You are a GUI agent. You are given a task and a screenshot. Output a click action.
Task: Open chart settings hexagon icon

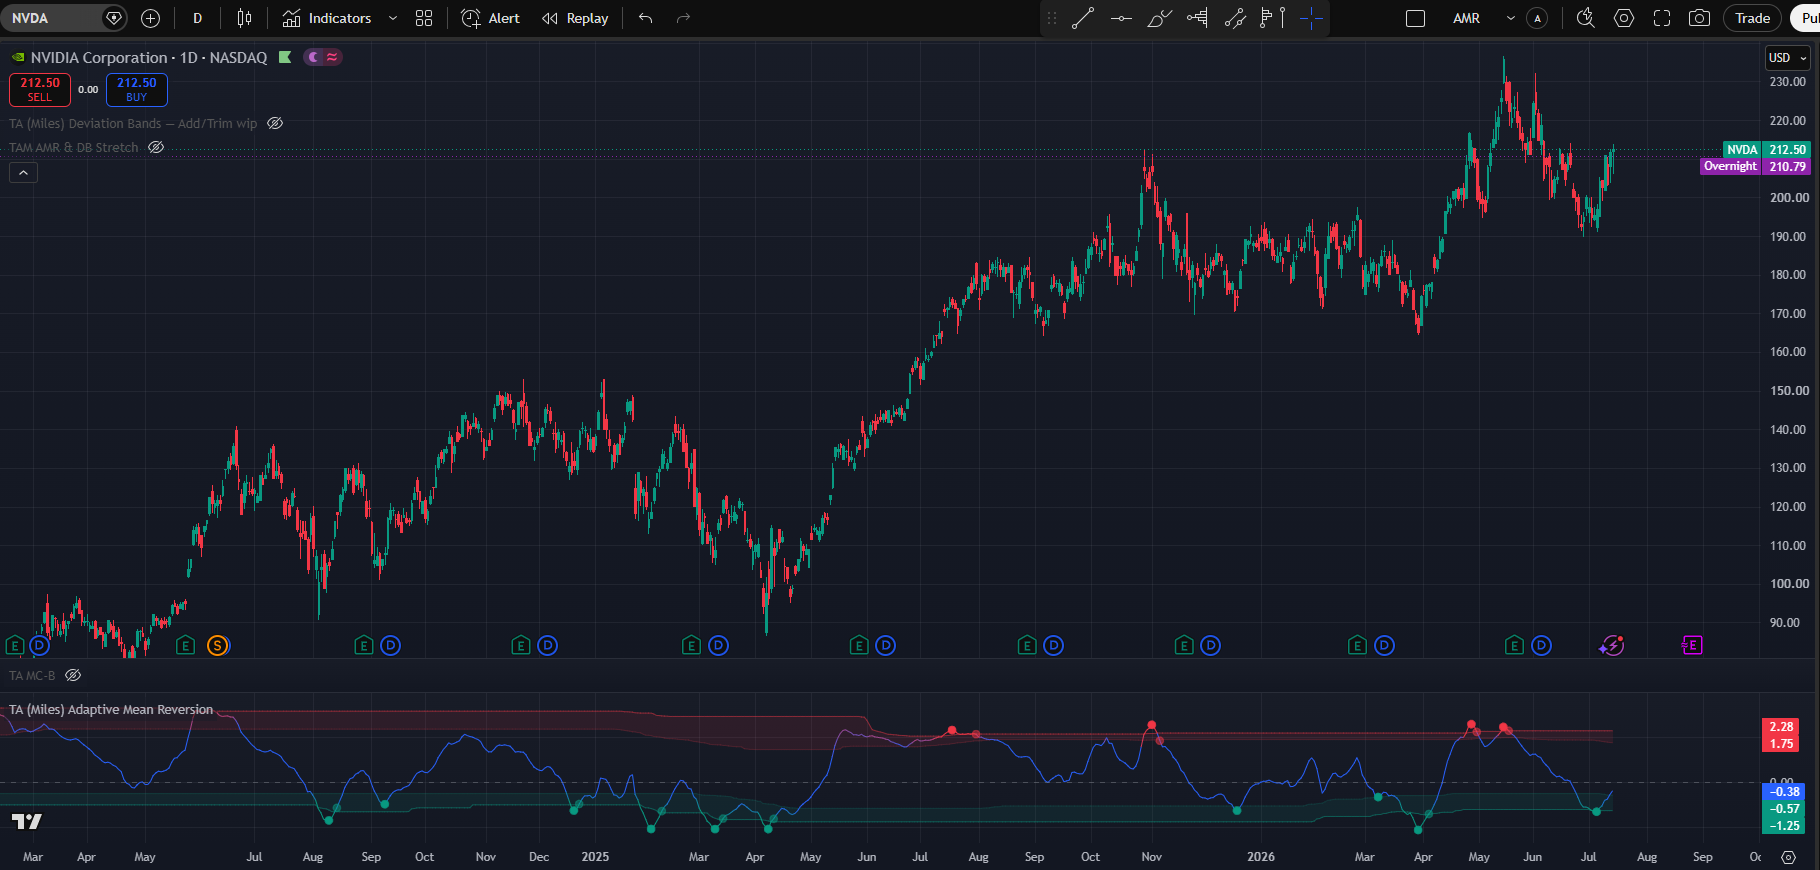tap(1624, 18)
